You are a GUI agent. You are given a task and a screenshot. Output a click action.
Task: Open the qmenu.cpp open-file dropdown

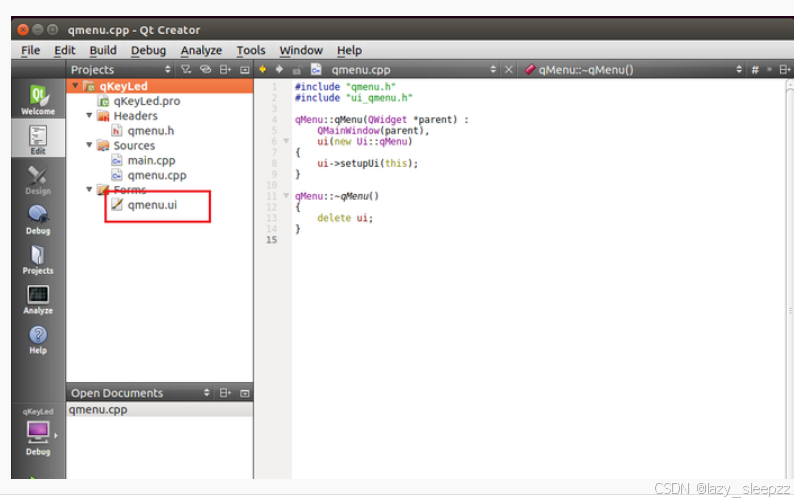pyautogui.click(x=493, y=70)
